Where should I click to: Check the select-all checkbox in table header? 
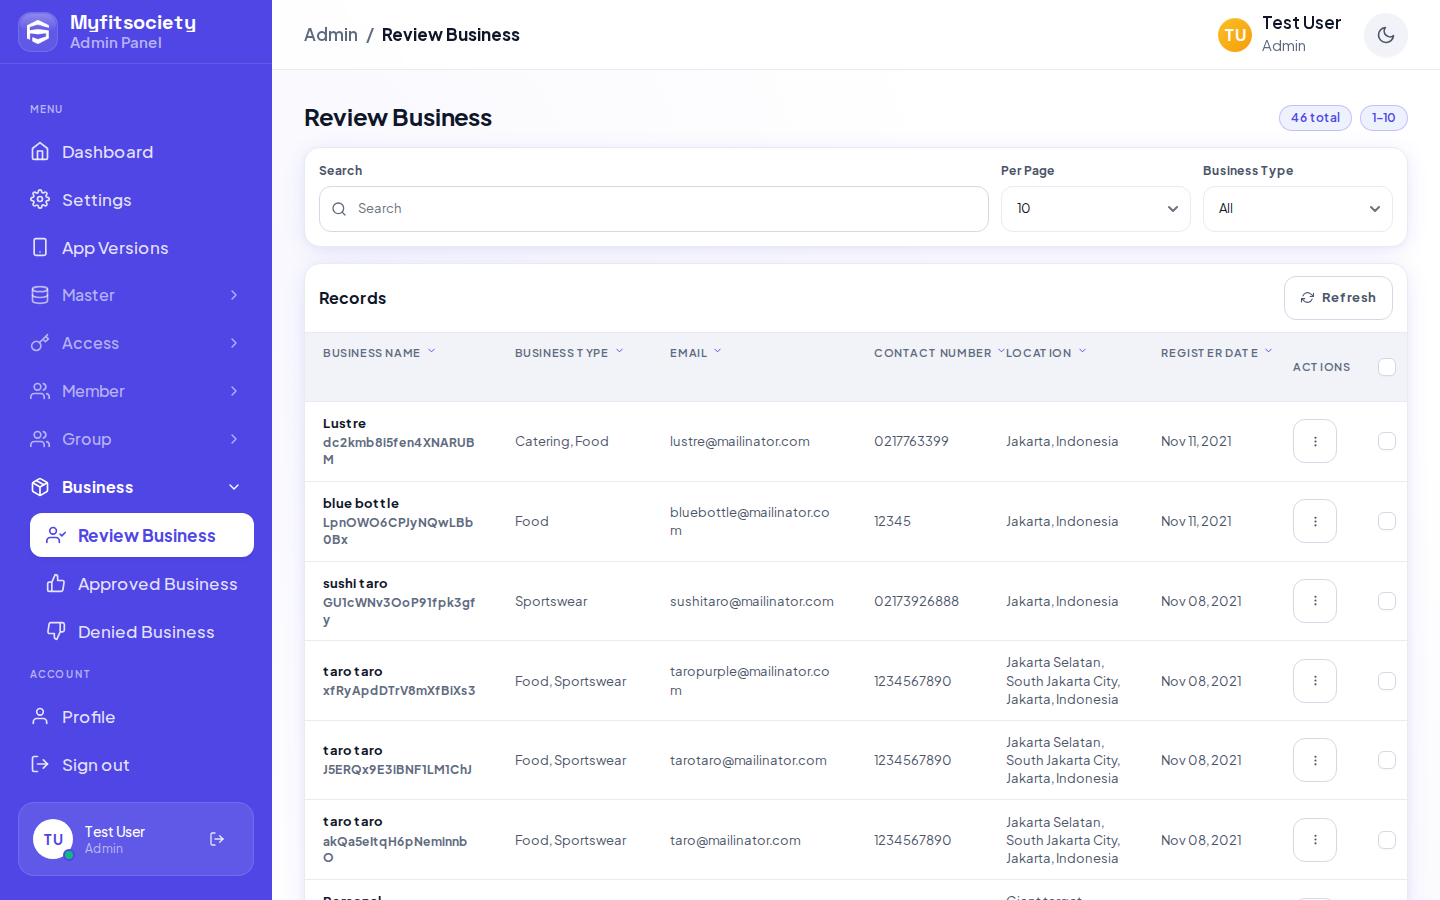[1387, 367]
